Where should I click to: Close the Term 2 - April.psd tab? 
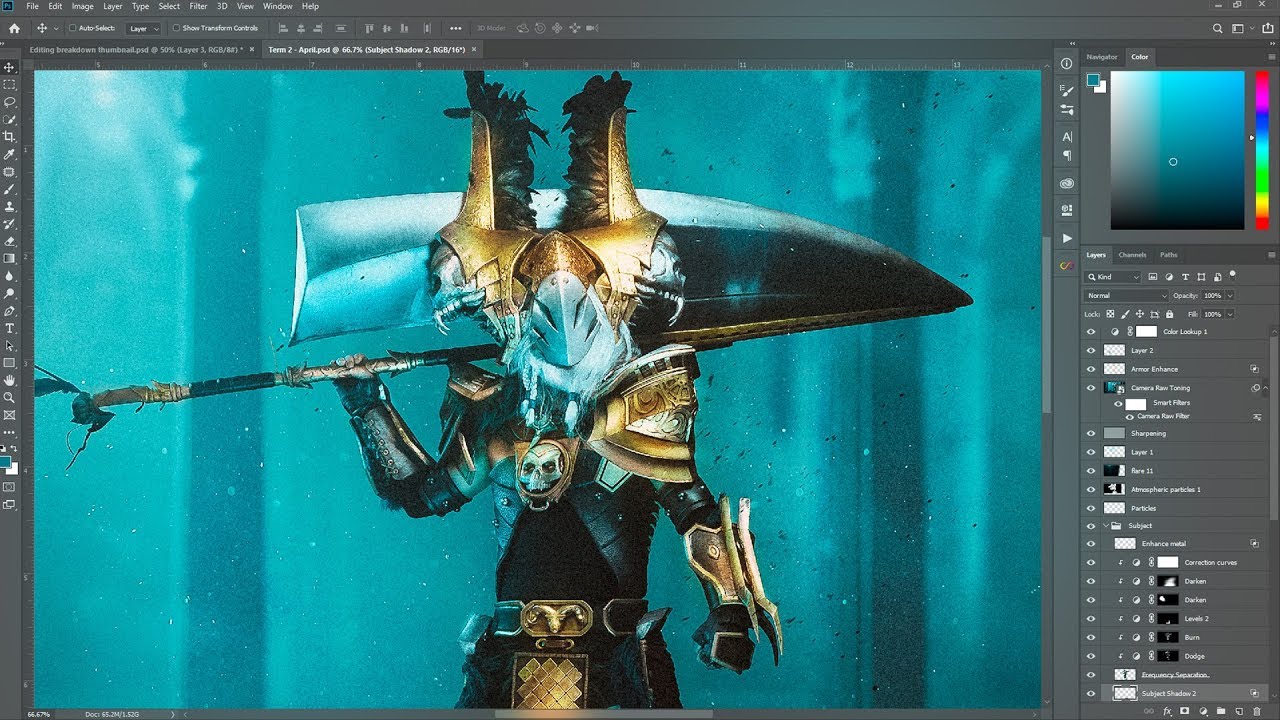(x=474, y=49)
